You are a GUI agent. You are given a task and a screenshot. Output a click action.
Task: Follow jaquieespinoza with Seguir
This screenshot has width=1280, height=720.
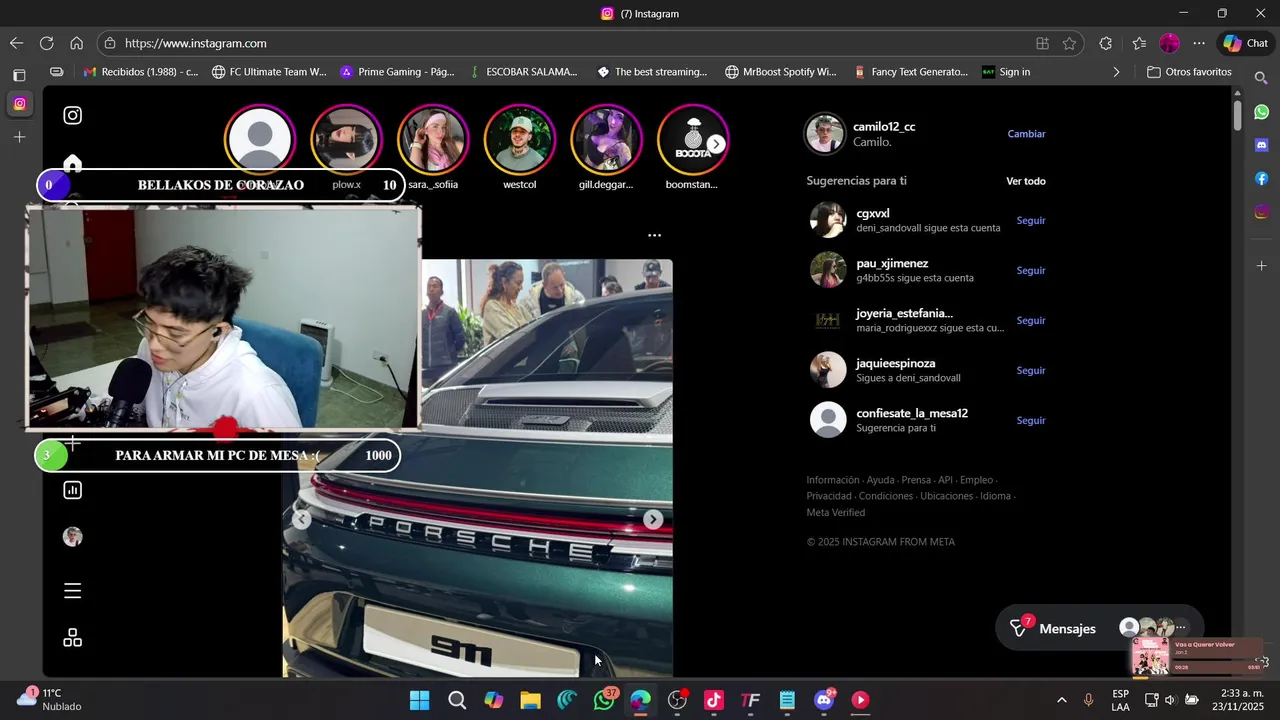click(1031, 370)
